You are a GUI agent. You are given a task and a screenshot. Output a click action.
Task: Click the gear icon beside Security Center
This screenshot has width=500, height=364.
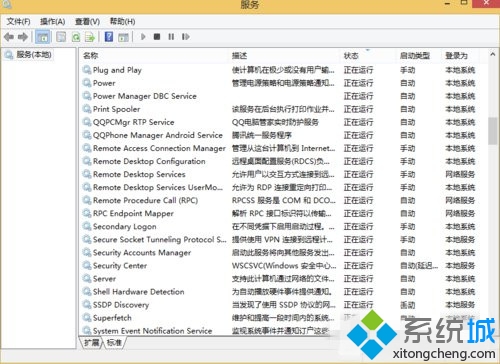tap(87, 266)
